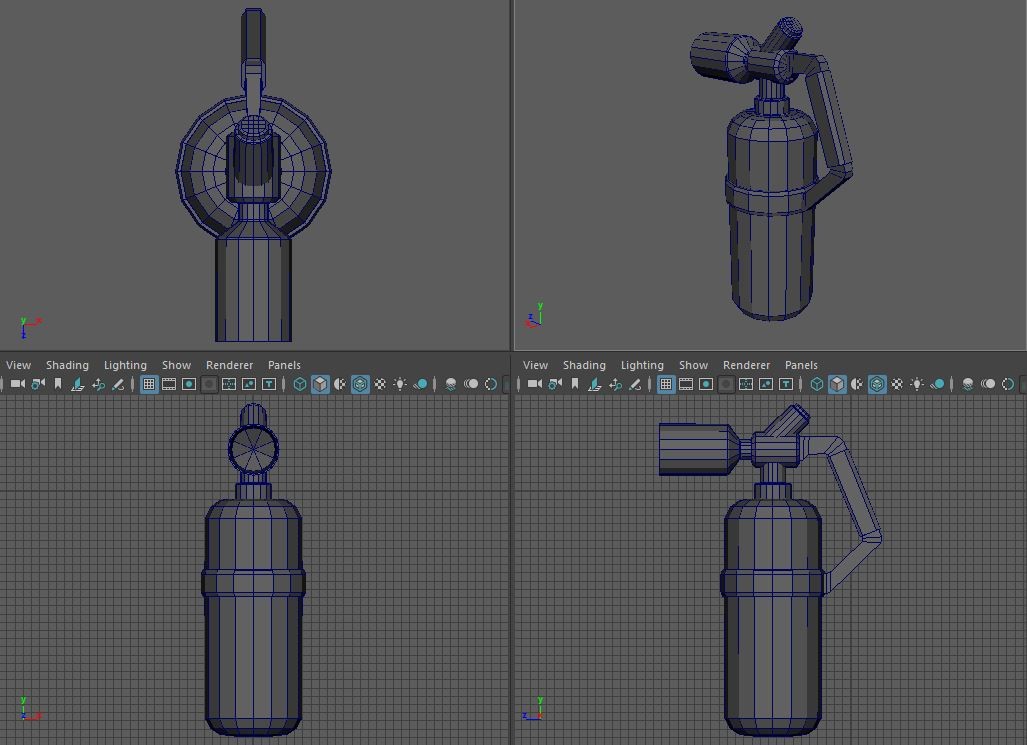Toggle the Safe Action icon in the front view toolbar
1027x745 pixels.
(249, 384)
